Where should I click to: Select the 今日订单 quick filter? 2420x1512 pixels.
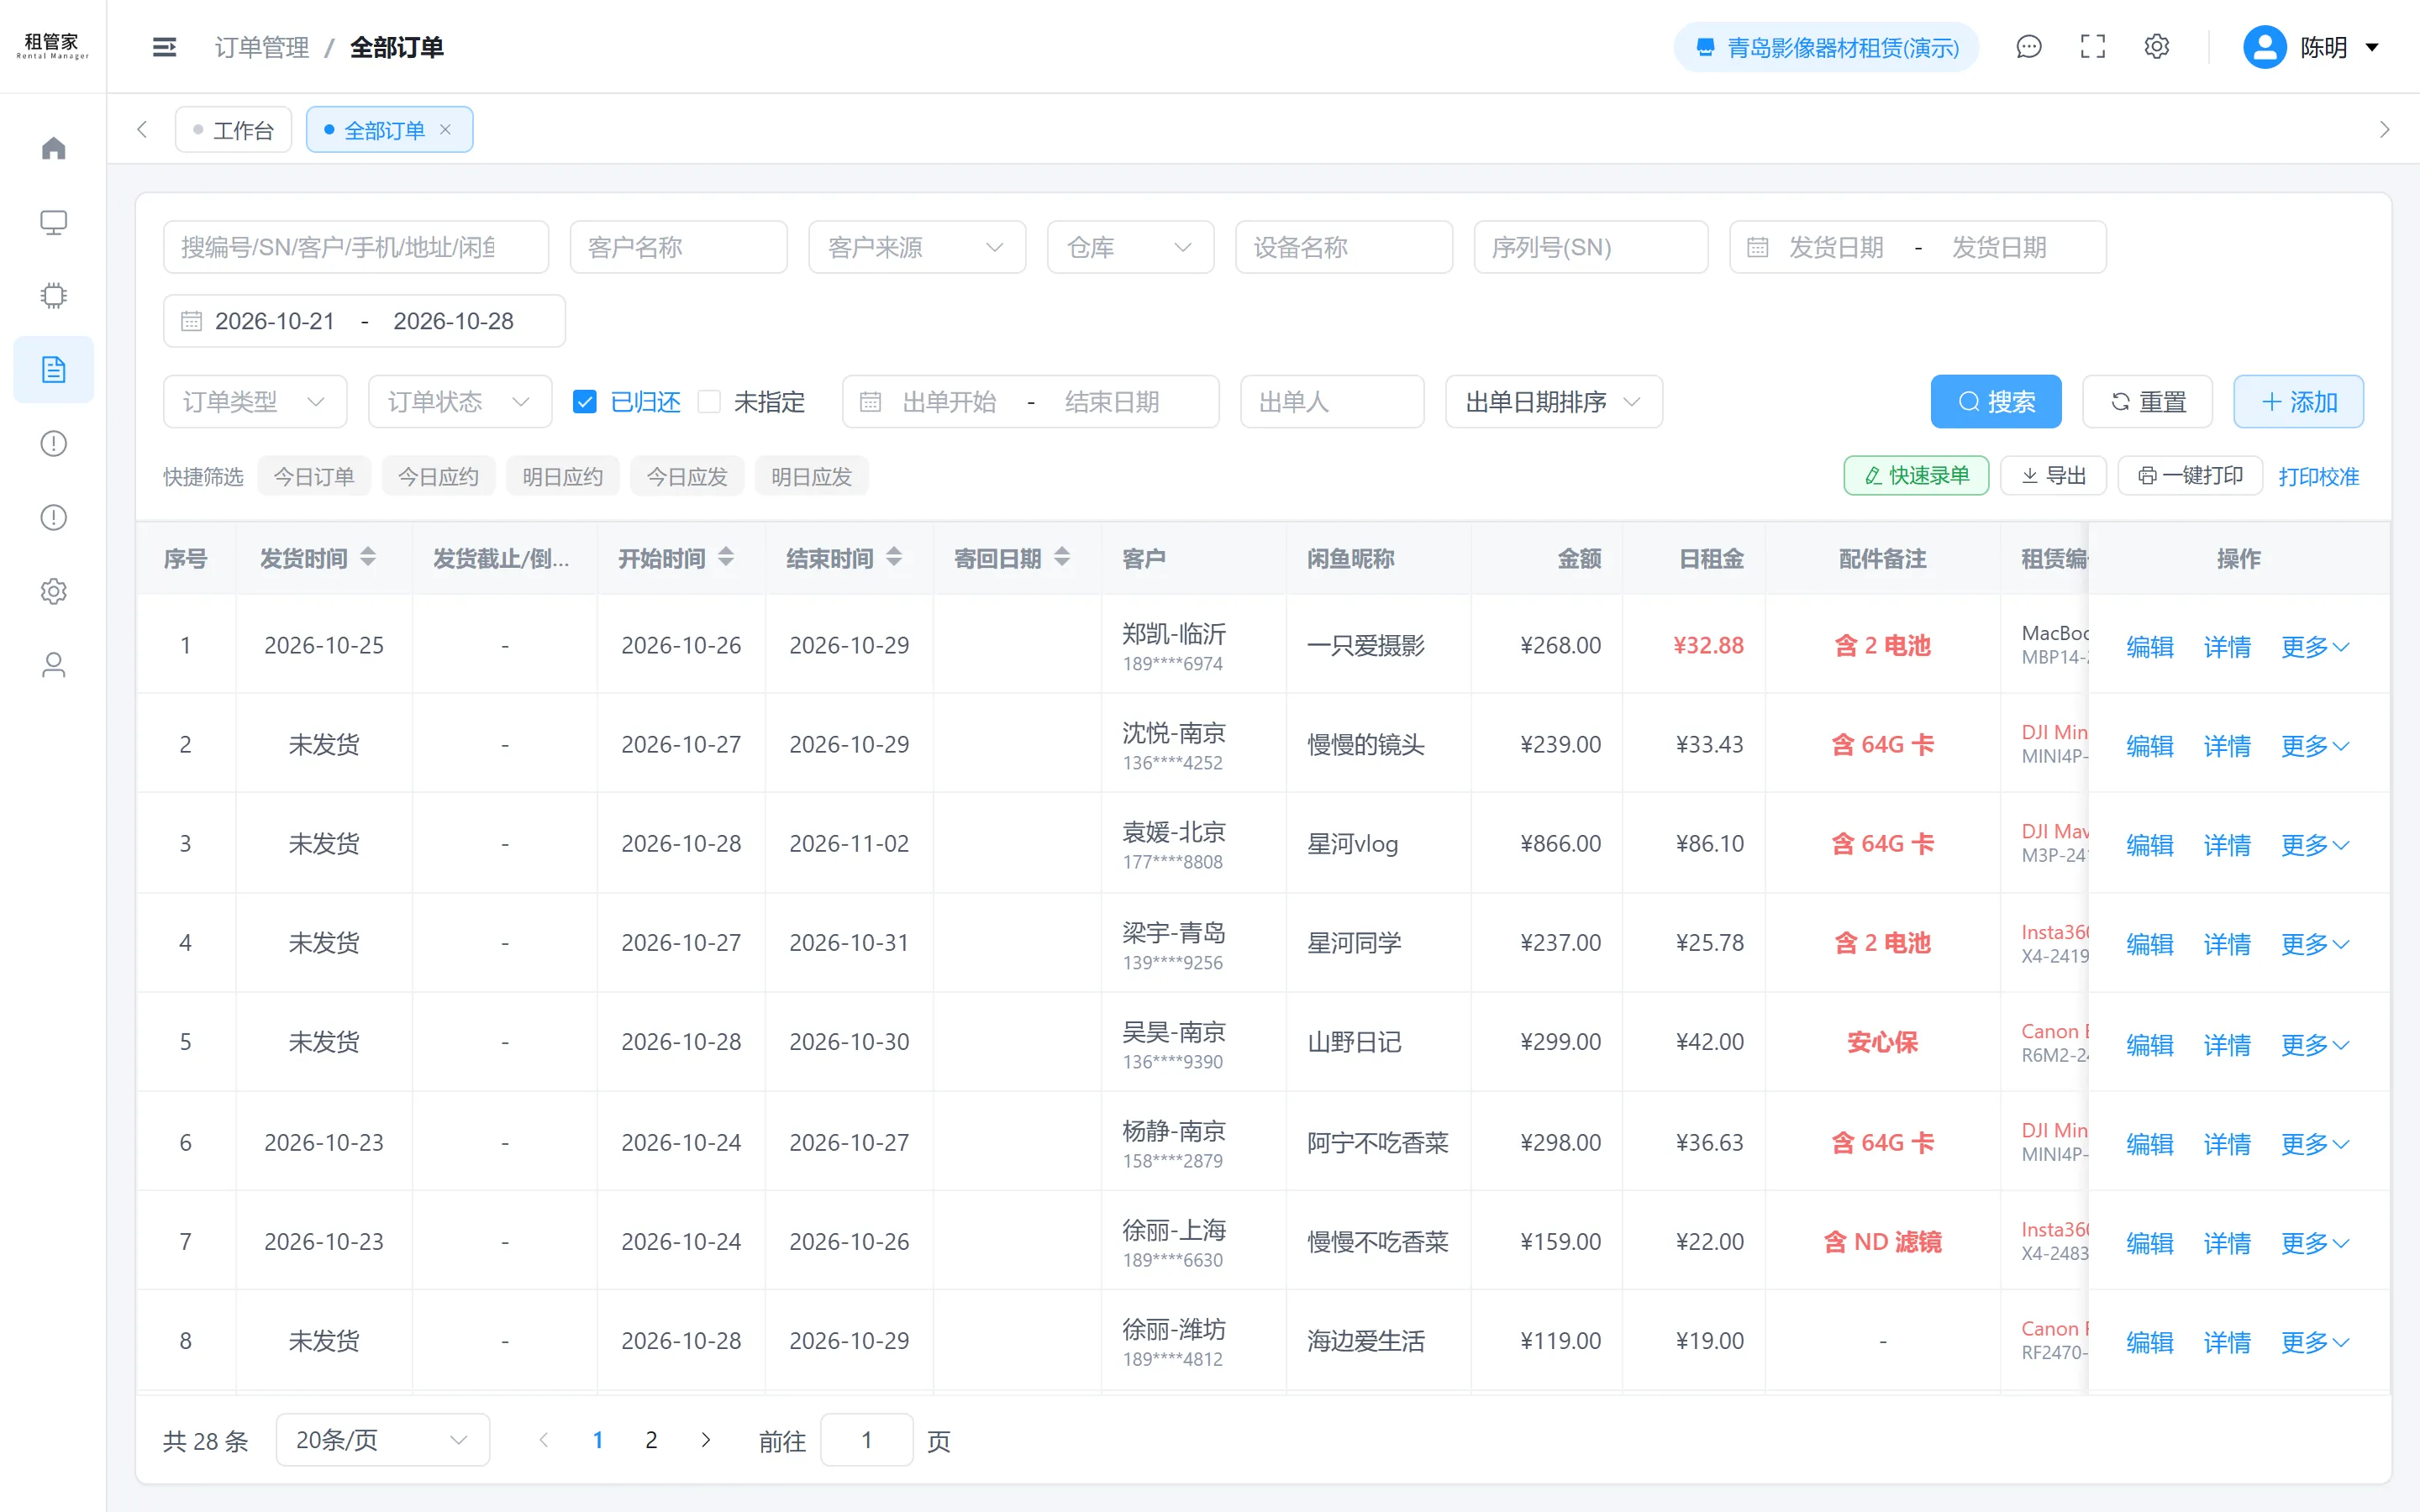[x=314, y=477]
